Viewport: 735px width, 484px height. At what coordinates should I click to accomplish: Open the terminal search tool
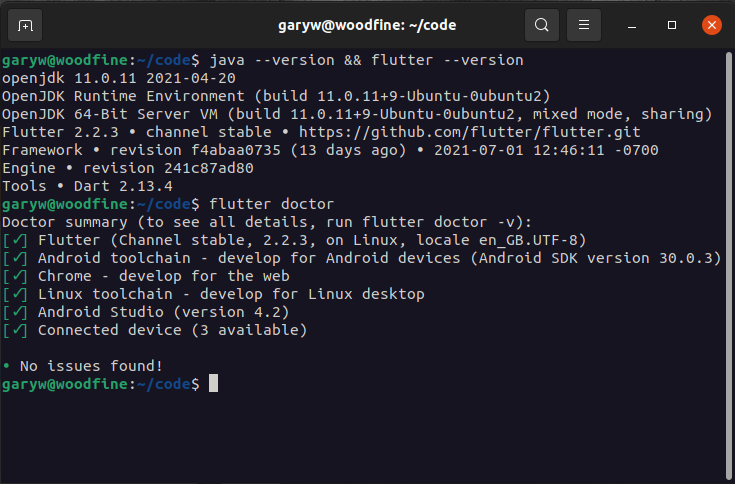[542, 25]
